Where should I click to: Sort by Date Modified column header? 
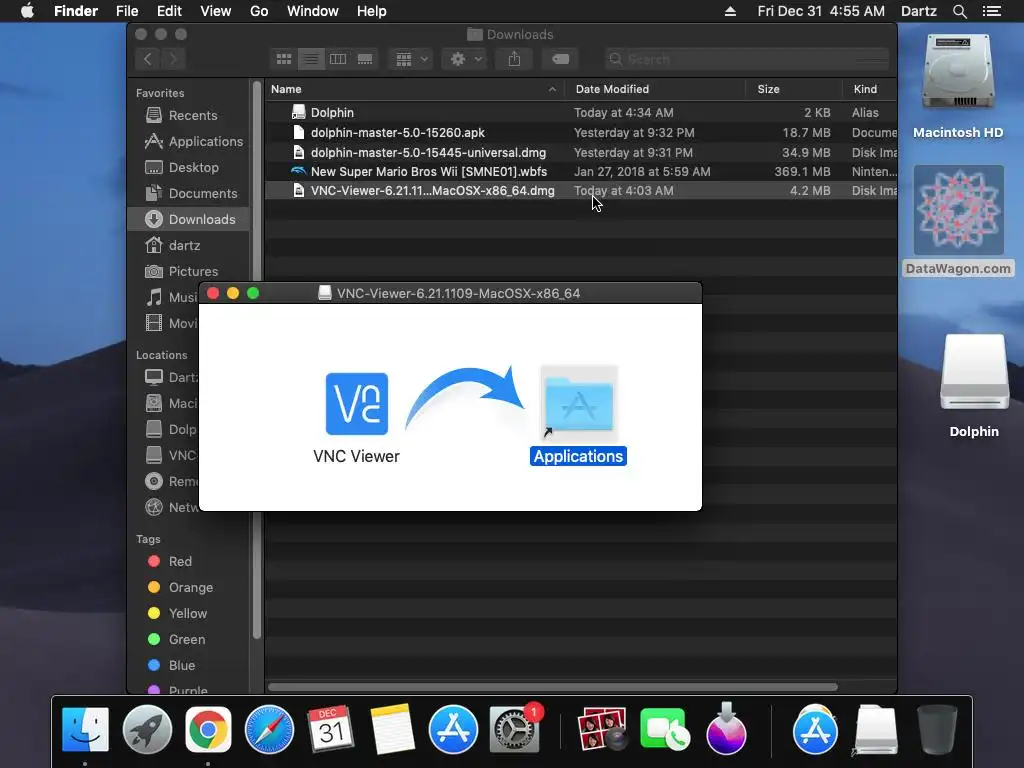[655, 89]
